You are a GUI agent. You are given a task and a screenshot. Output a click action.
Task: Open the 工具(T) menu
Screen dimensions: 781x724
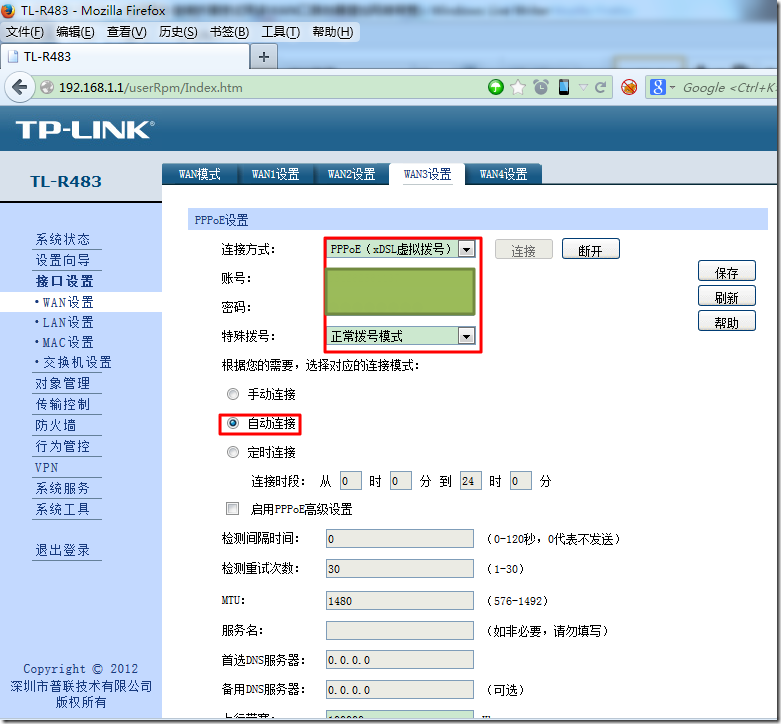(x=280, y=32)
